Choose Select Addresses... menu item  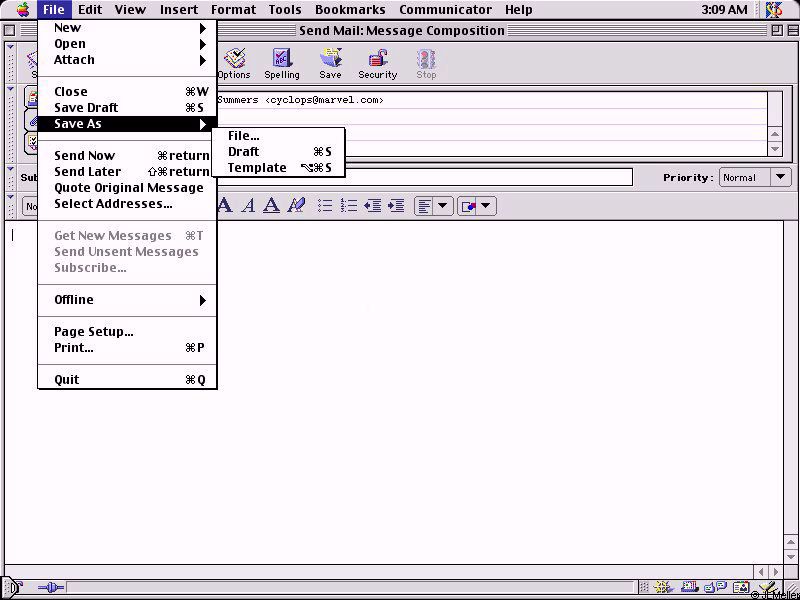(128, 204)
